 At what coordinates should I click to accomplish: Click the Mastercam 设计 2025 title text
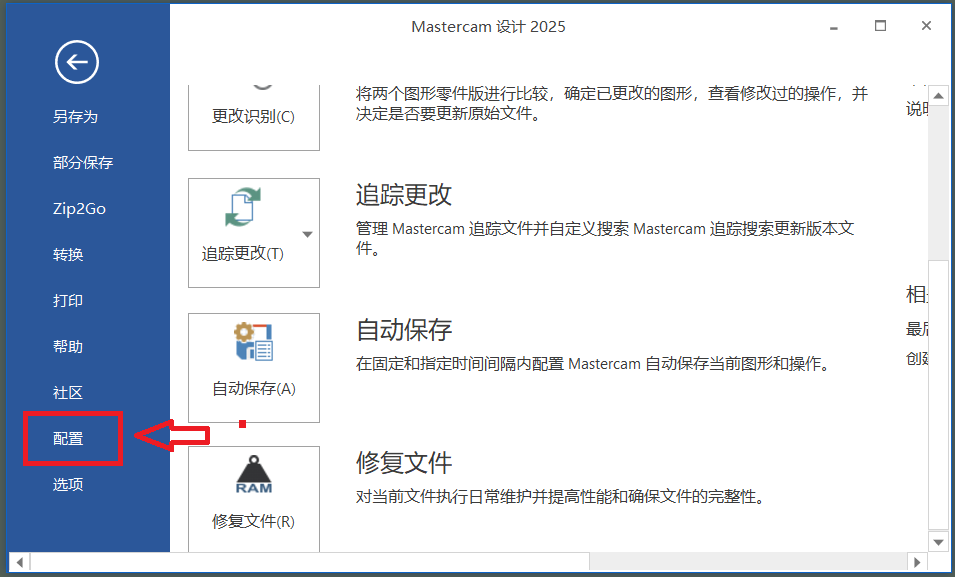pos(488,27)
